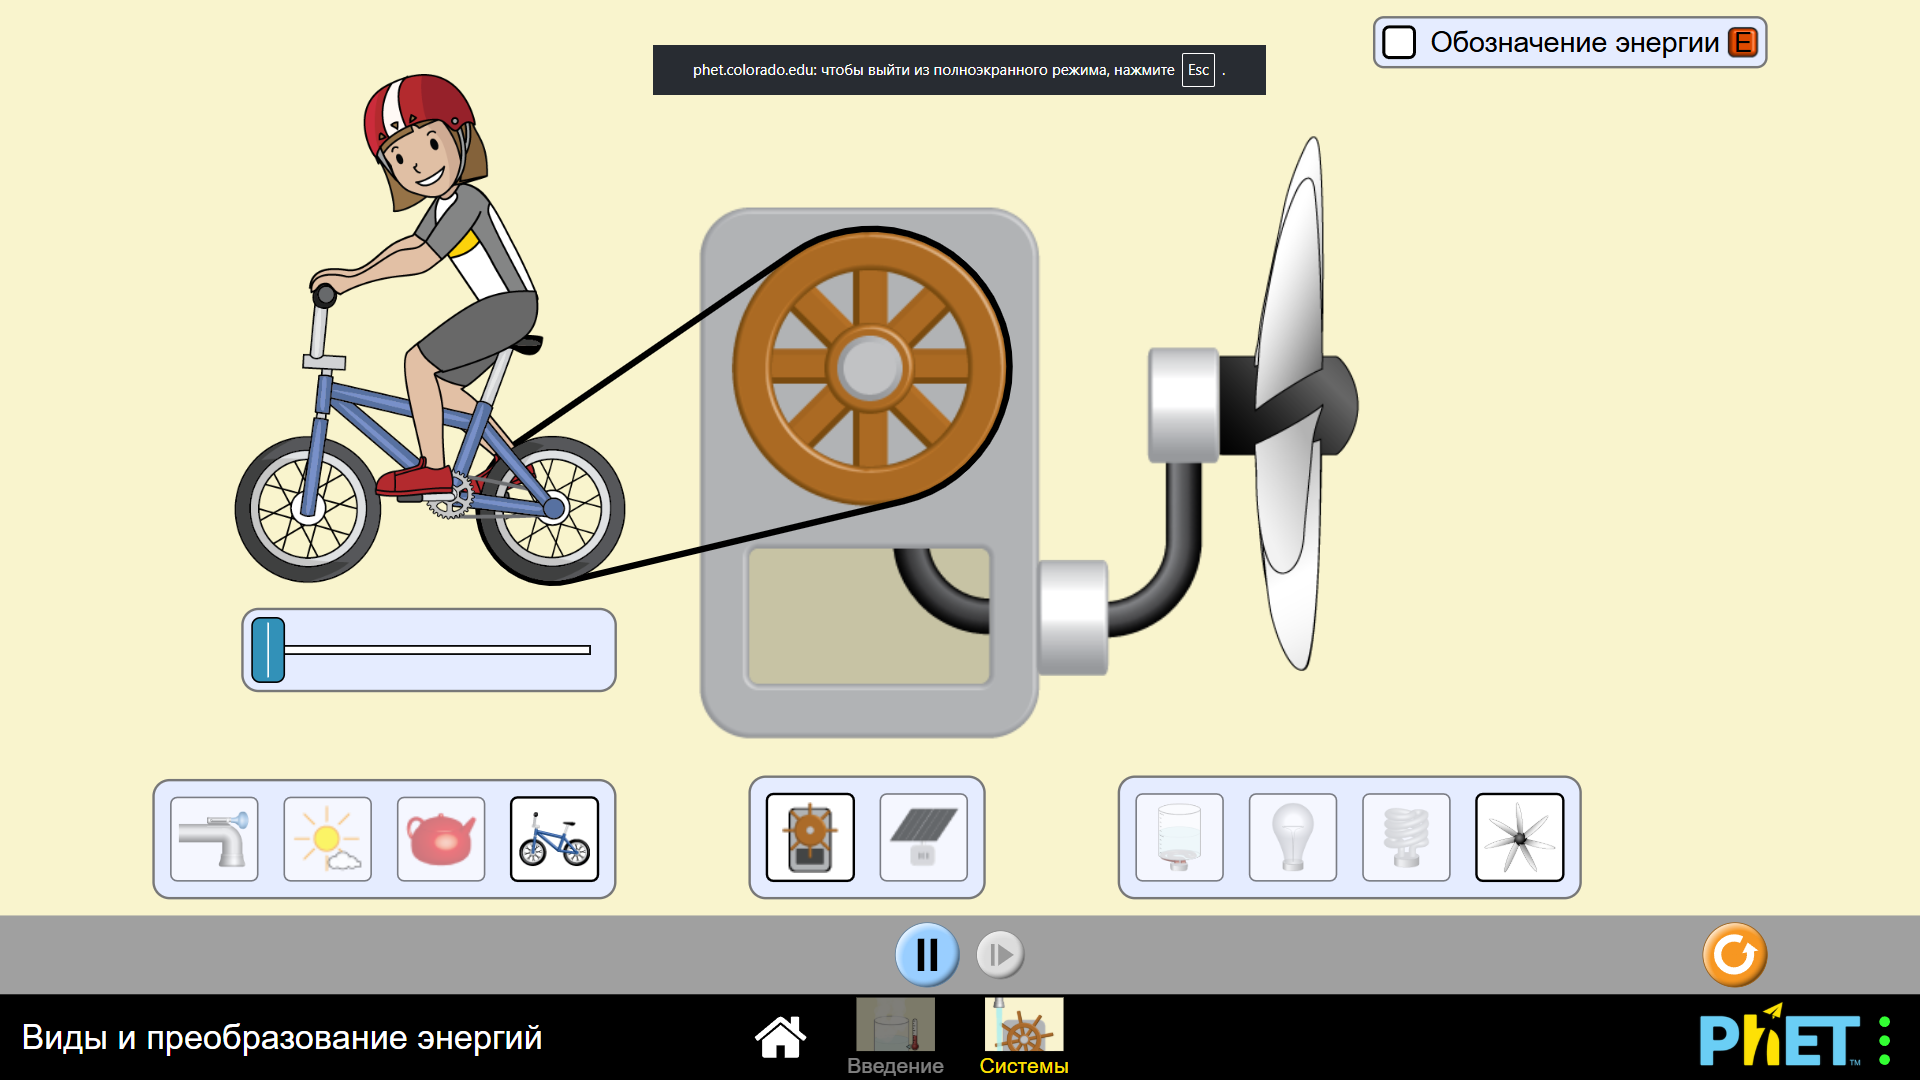Select the faucet energy source icon

214,839
